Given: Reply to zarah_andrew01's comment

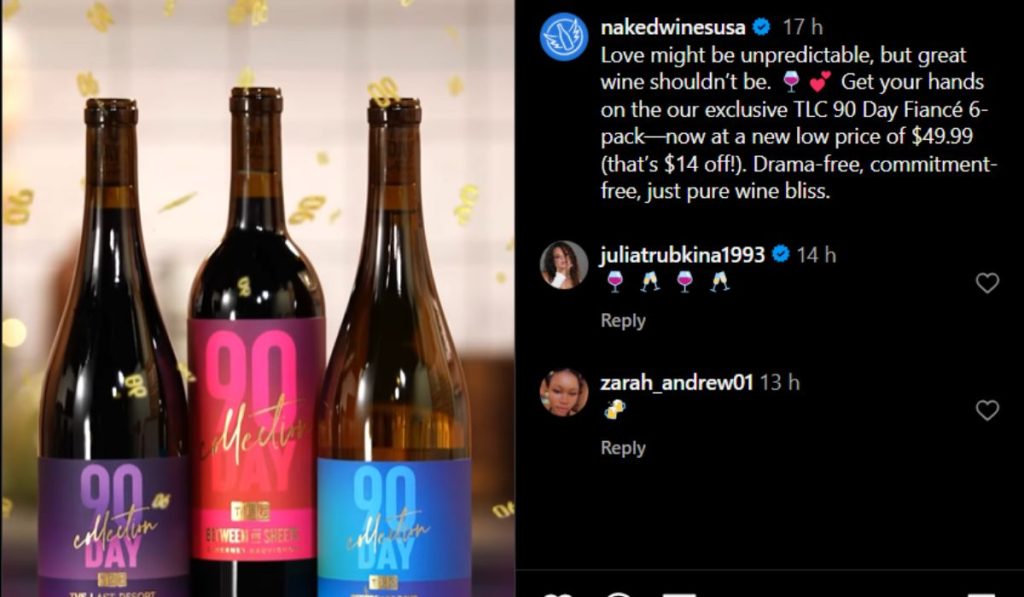Looking at the screenshot, I should 623,448.
